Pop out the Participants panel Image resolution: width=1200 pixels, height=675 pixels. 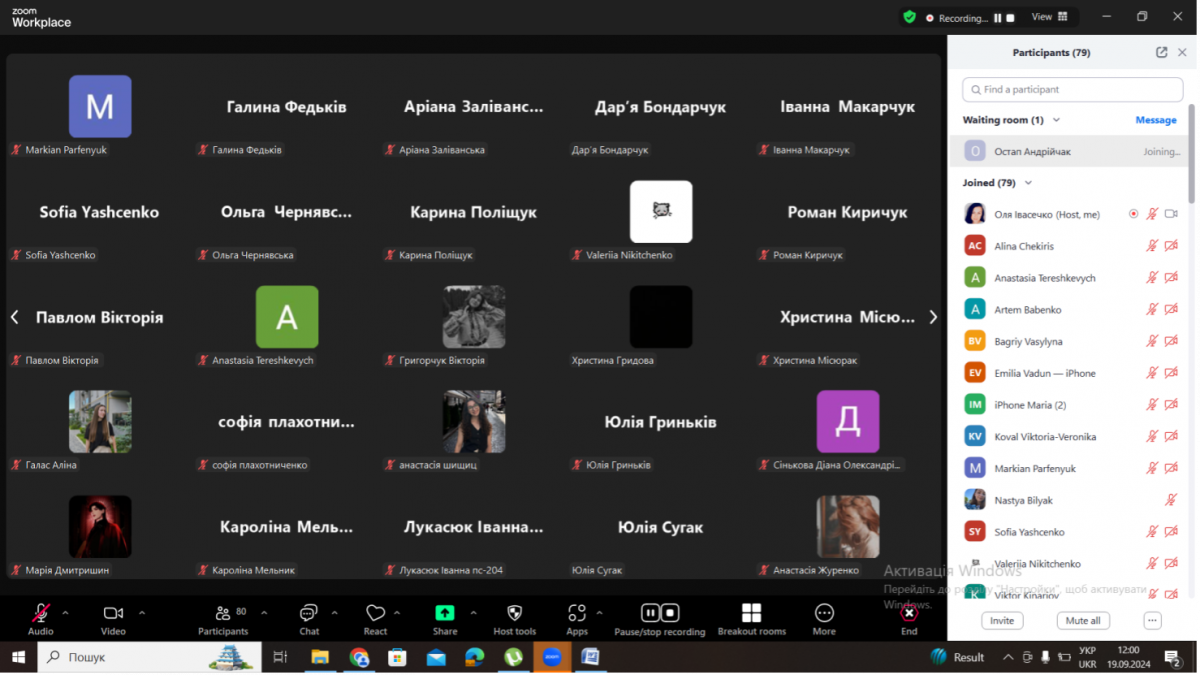click(1161, 53)
